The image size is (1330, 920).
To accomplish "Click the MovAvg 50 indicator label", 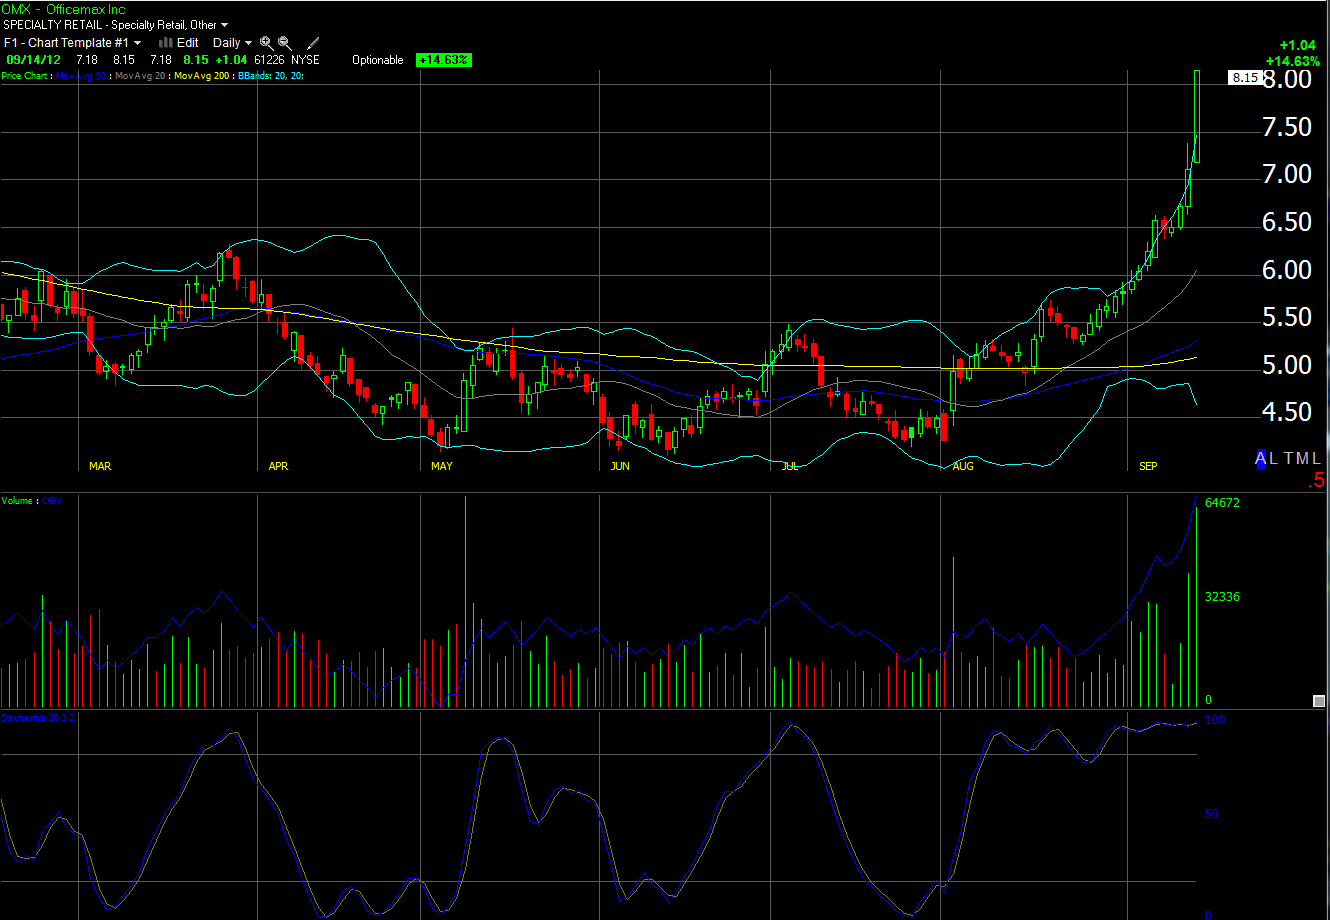I will point(82,76).
